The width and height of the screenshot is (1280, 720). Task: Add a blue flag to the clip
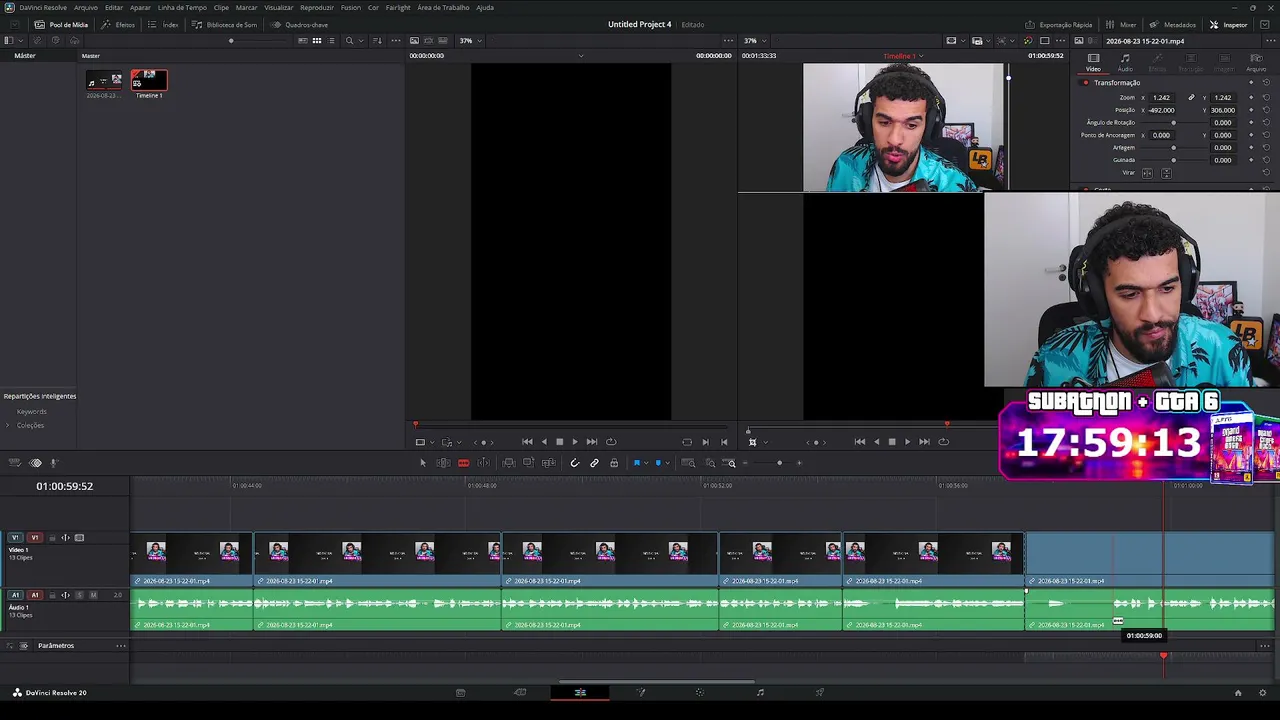[x=636, y=463]
